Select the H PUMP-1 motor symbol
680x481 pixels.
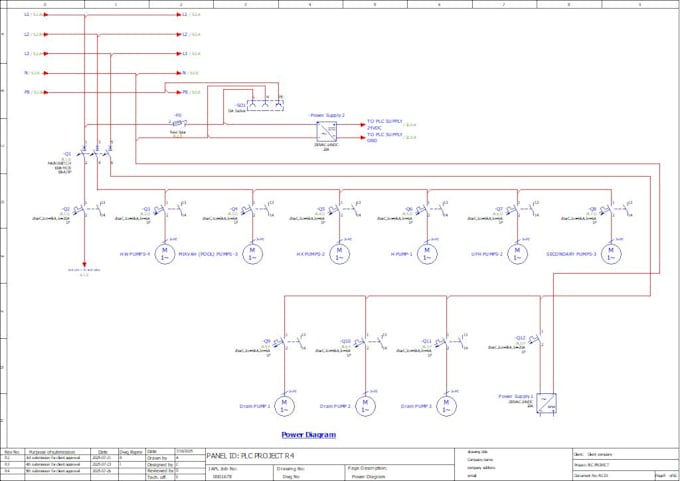click(x=427, y=254)
